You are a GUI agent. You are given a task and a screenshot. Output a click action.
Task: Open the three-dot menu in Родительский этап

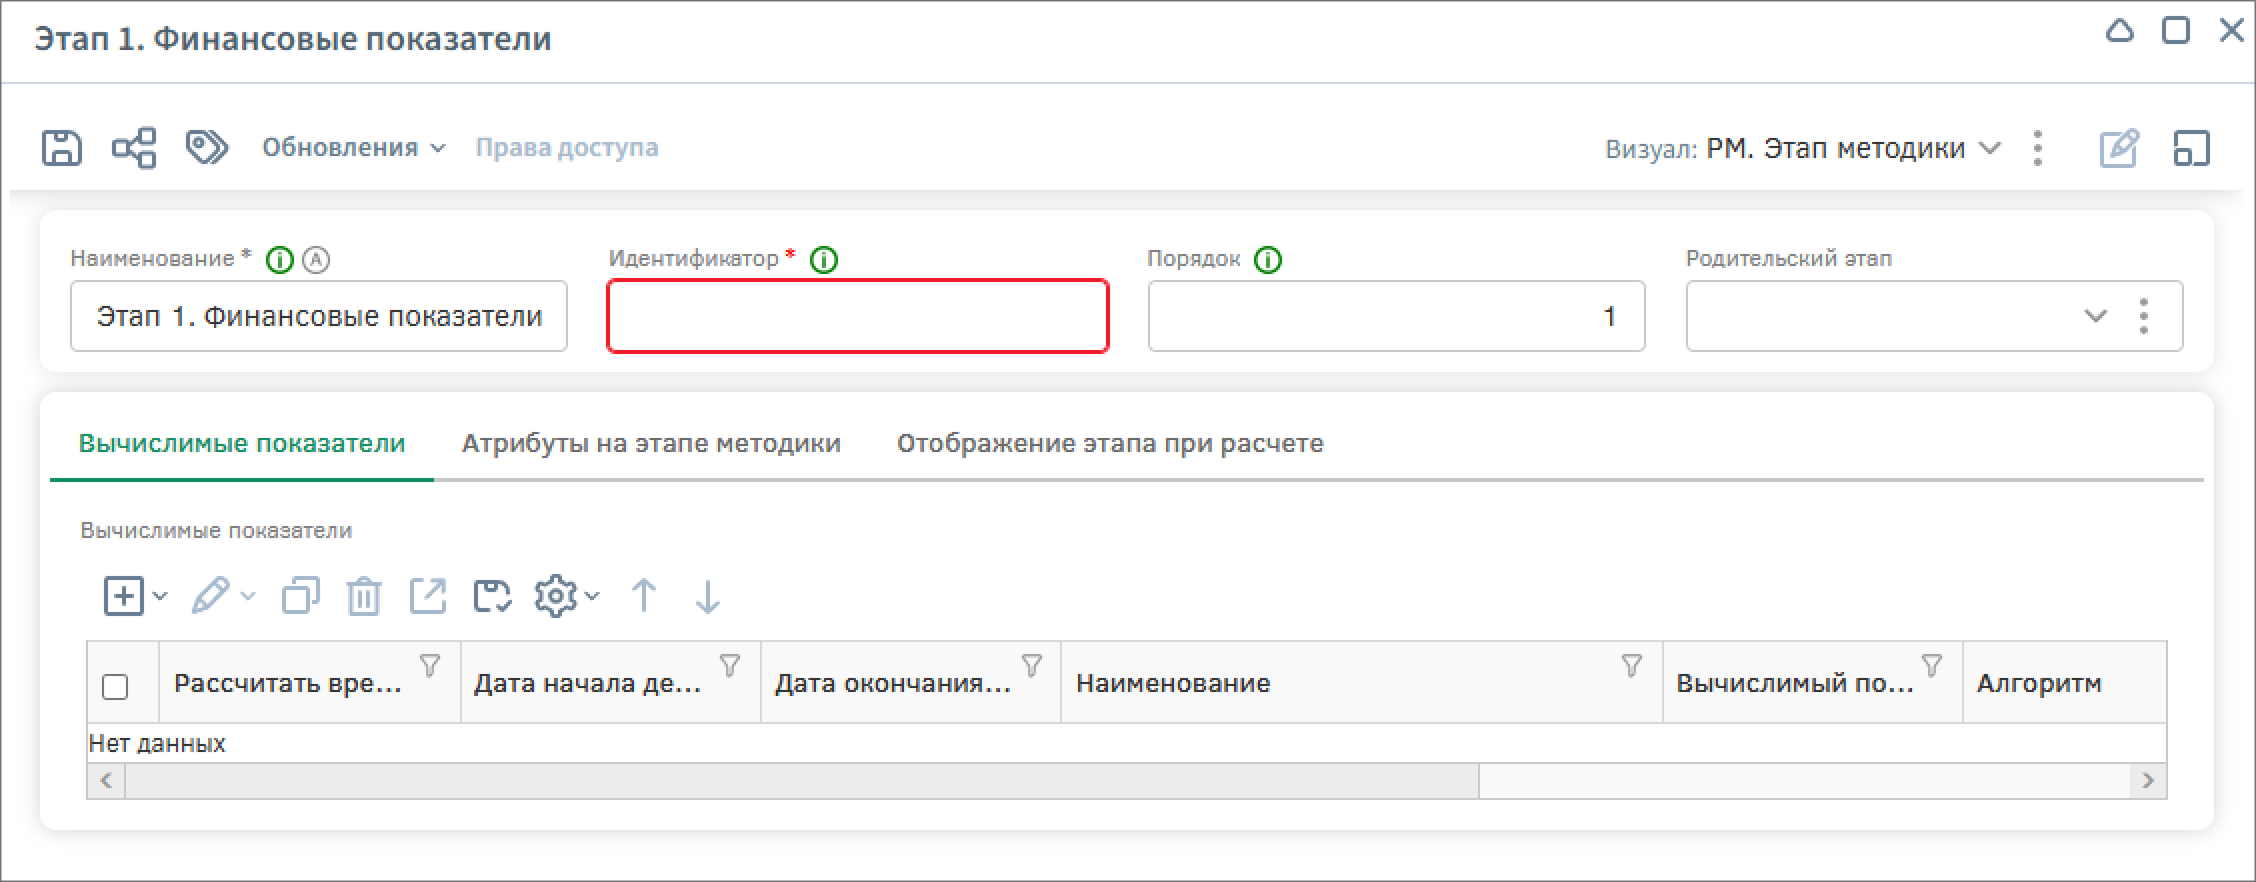pos(2143,316)
